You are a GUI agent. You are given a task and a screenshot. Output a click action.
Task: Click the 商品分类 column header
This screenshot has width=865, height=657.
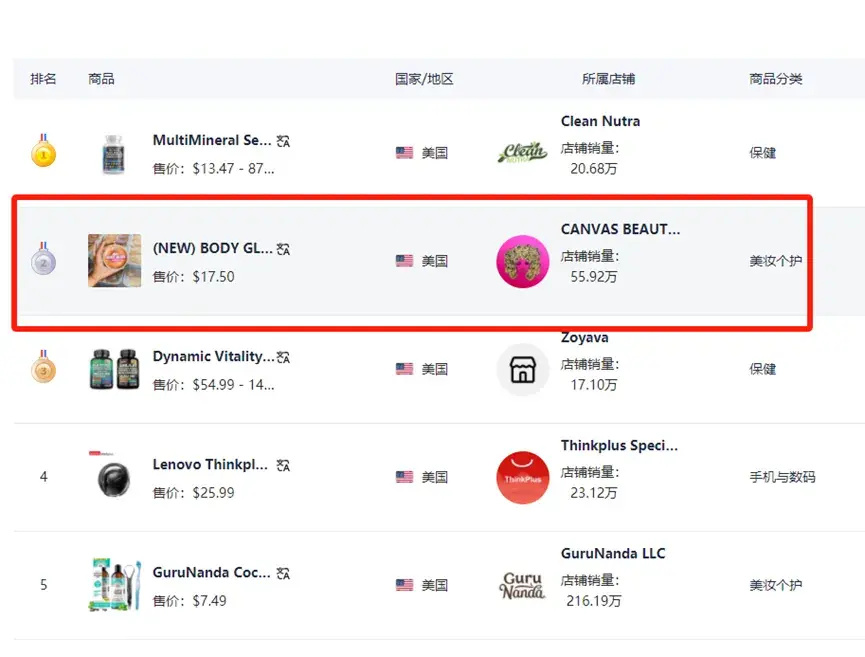coord(775,78)
